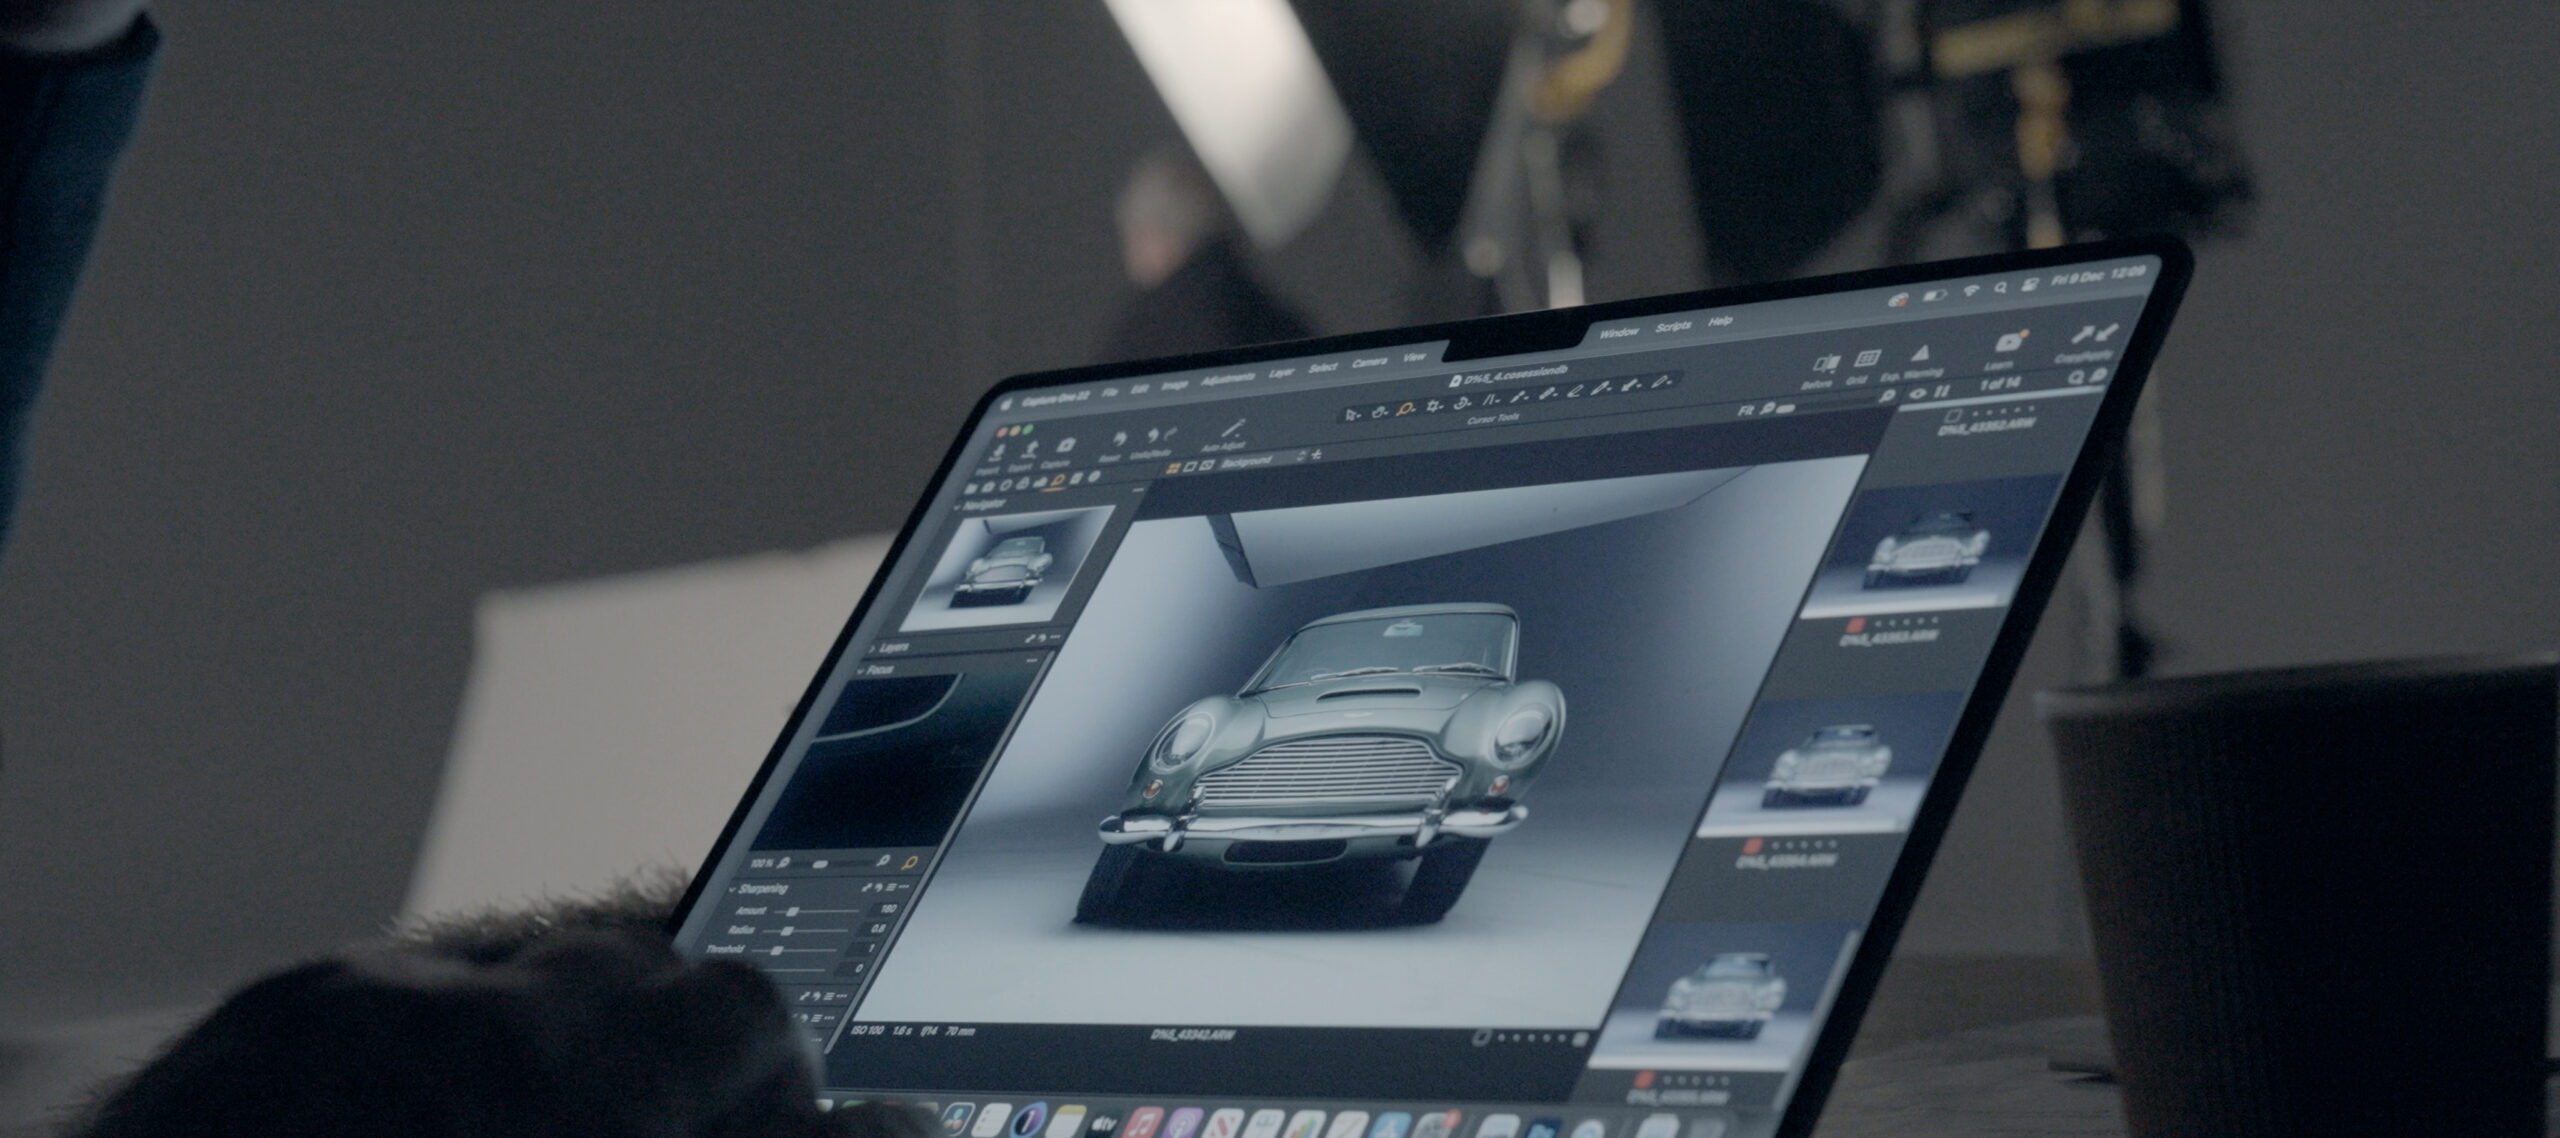Open the Help menu

point(1720,321)
